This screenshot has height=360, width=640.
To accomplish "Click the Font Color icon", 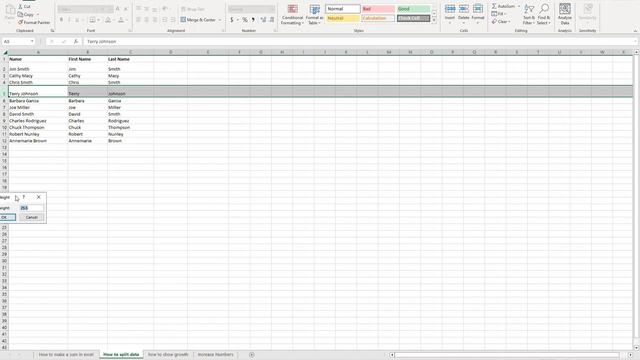I will click(x=121, y=20).
